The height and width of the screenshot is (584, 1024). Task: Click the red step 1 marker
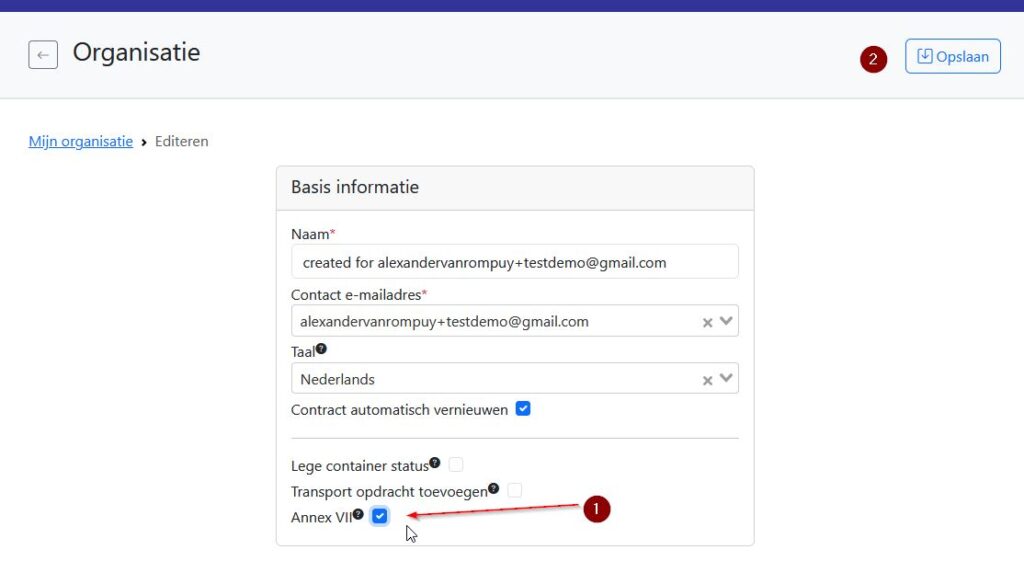click(596, 509)
